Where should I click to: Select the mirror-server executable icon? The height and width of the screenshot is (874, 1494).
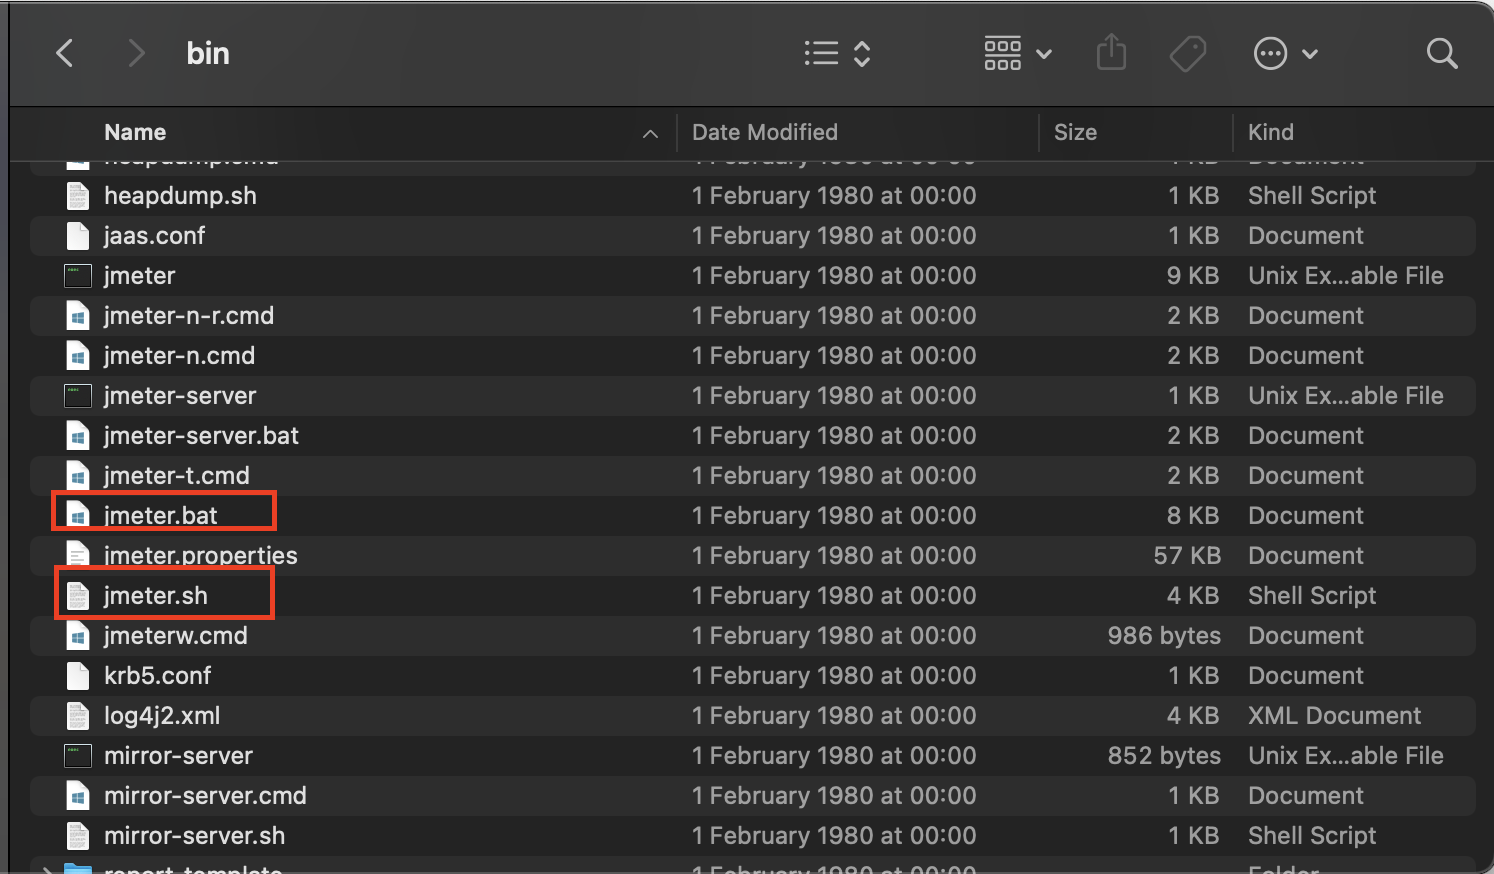coord(78,756)
